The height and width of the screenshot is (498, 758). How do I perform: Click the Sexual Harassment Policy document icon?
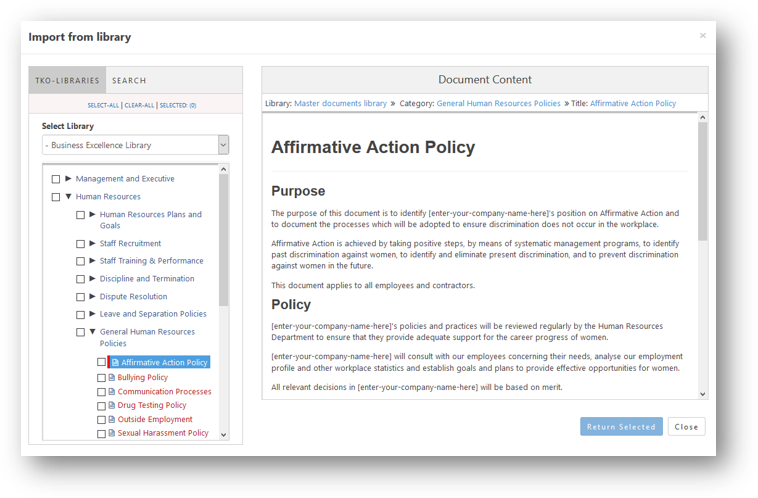[x=112, y=433]
